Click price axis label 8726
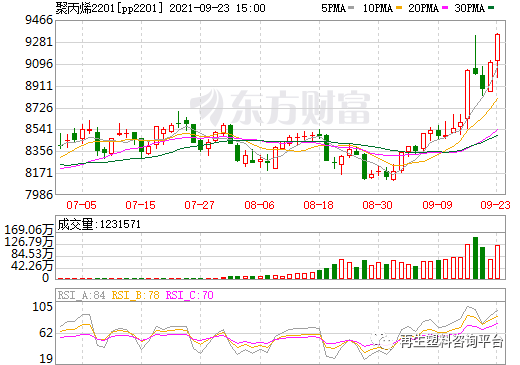520x365 pixels. pyautogui.click(x=39, y=107)
